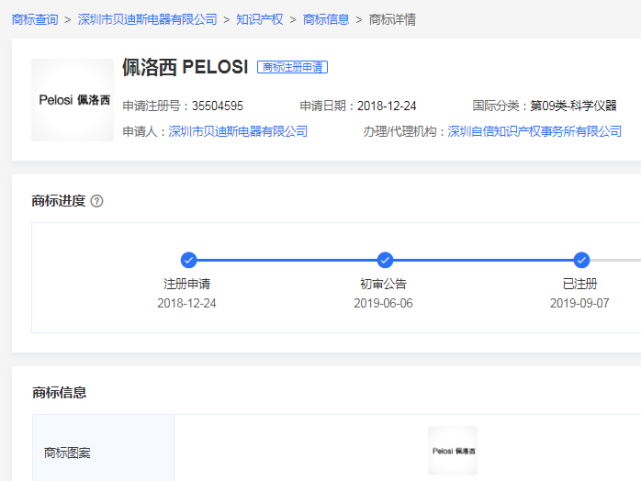This screenshot has width=641, height=481.
Task: Click the 2019-06-06 announcement date
Action: pos(383,303)
